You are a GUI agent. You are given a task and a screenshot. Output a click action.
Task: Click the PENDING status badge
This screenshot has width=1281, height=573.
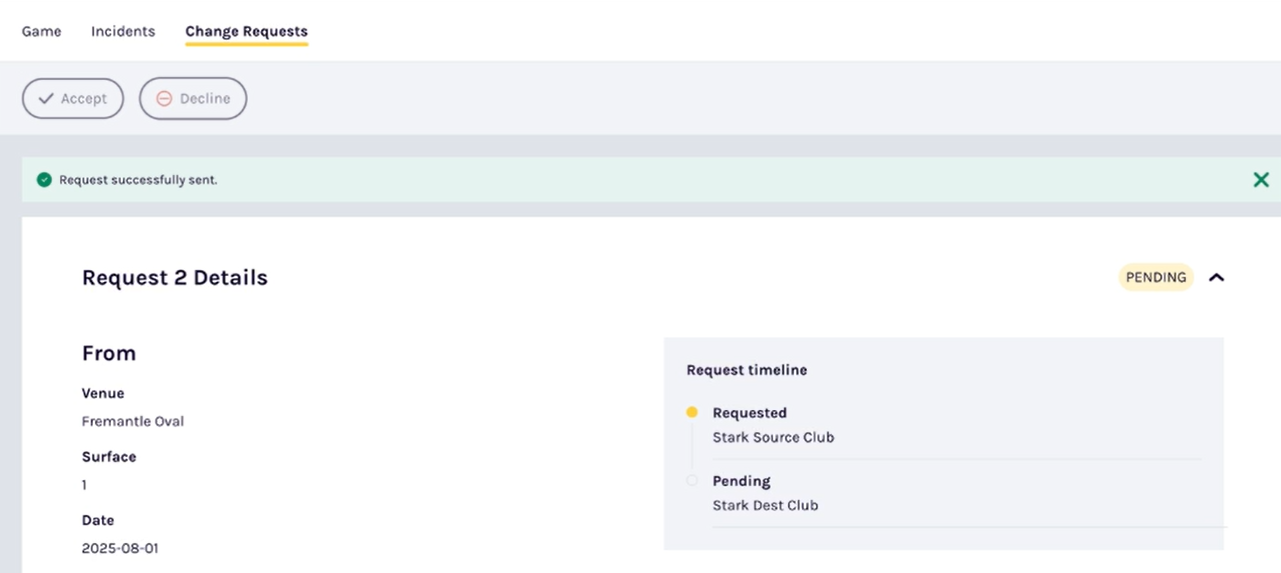tap(1156, 278)
